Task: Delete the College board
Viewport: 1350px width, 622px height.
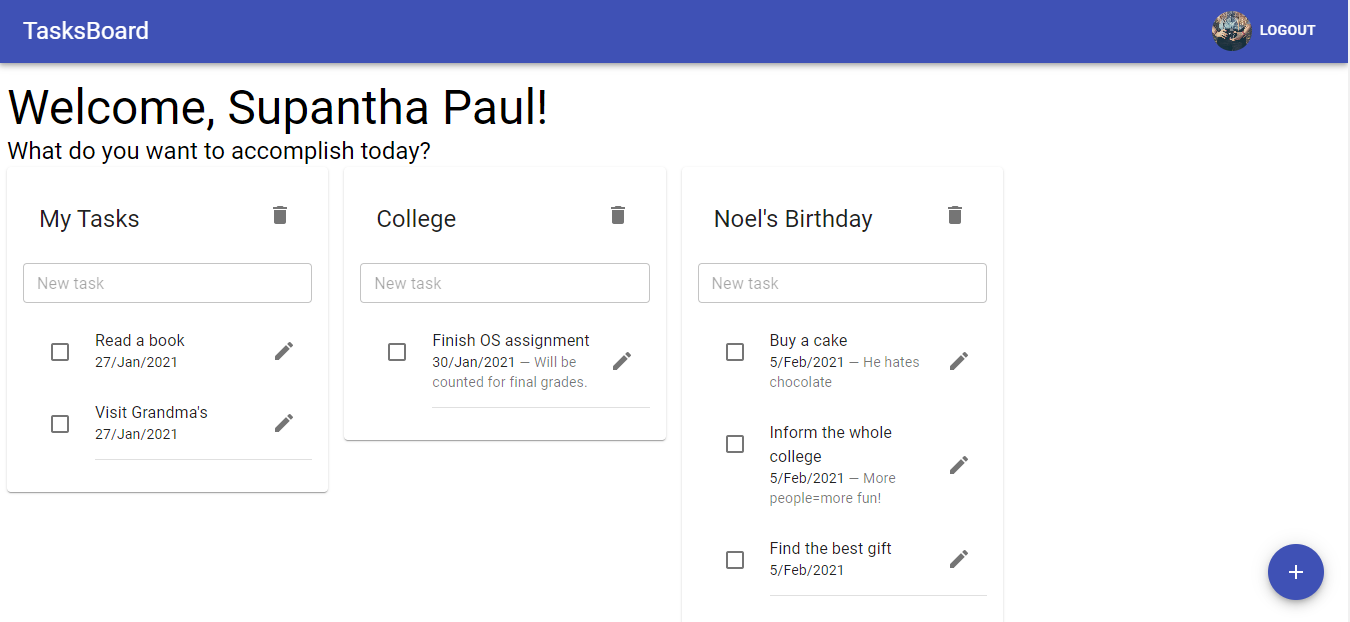Action: pos(618,214)
